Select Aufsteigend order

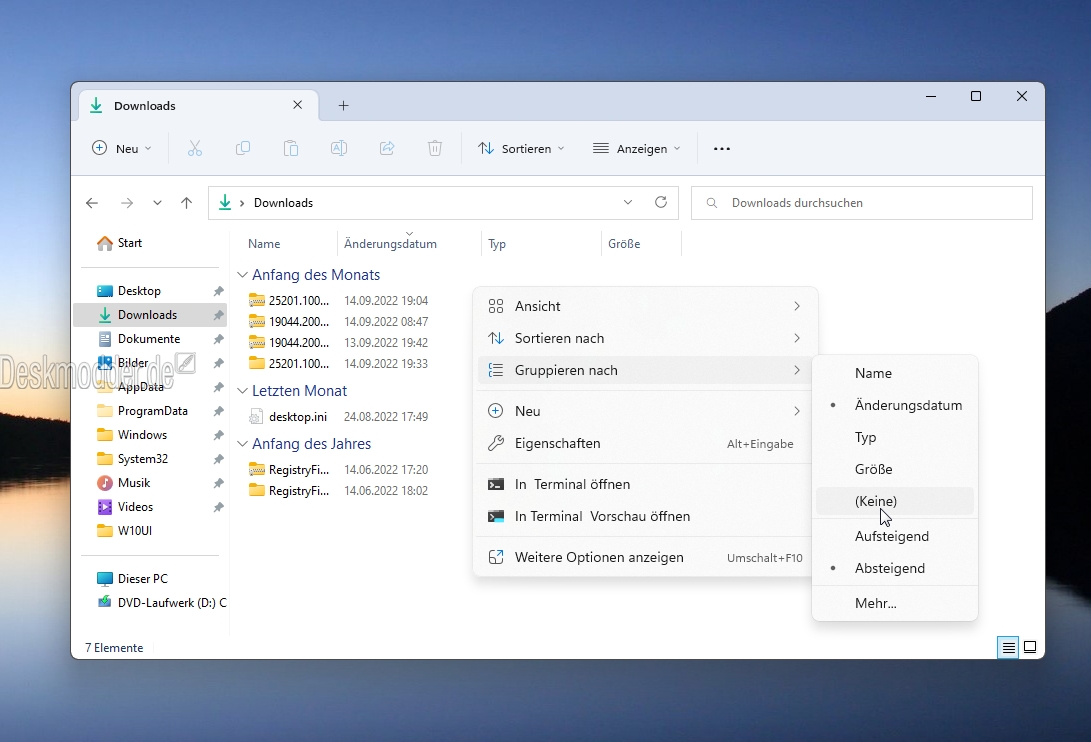[x=895, y=537]
